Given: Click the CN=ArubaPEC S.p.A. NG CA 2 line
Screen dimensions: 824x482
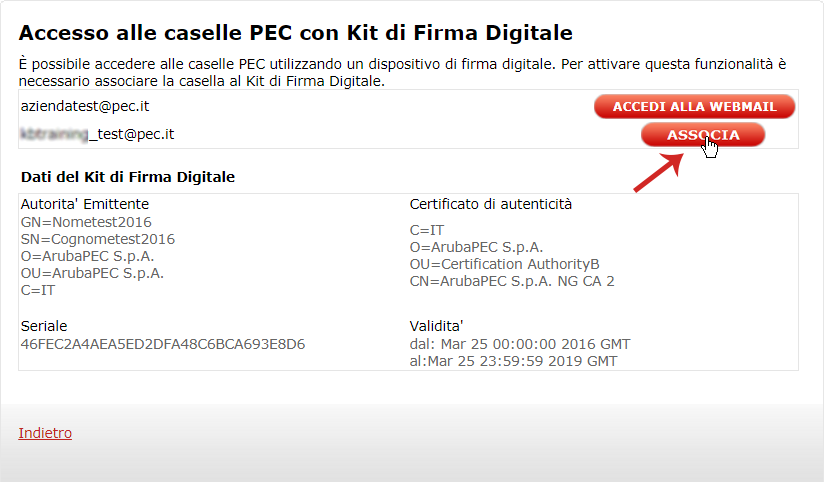Looking at the screenshot, I should click(x=512, y=281).
